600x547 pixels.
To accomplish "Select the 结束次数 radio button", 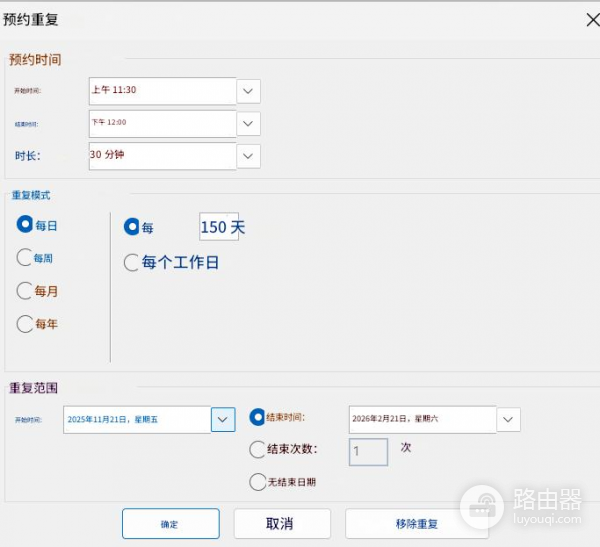I will click(x=257, y=449).
